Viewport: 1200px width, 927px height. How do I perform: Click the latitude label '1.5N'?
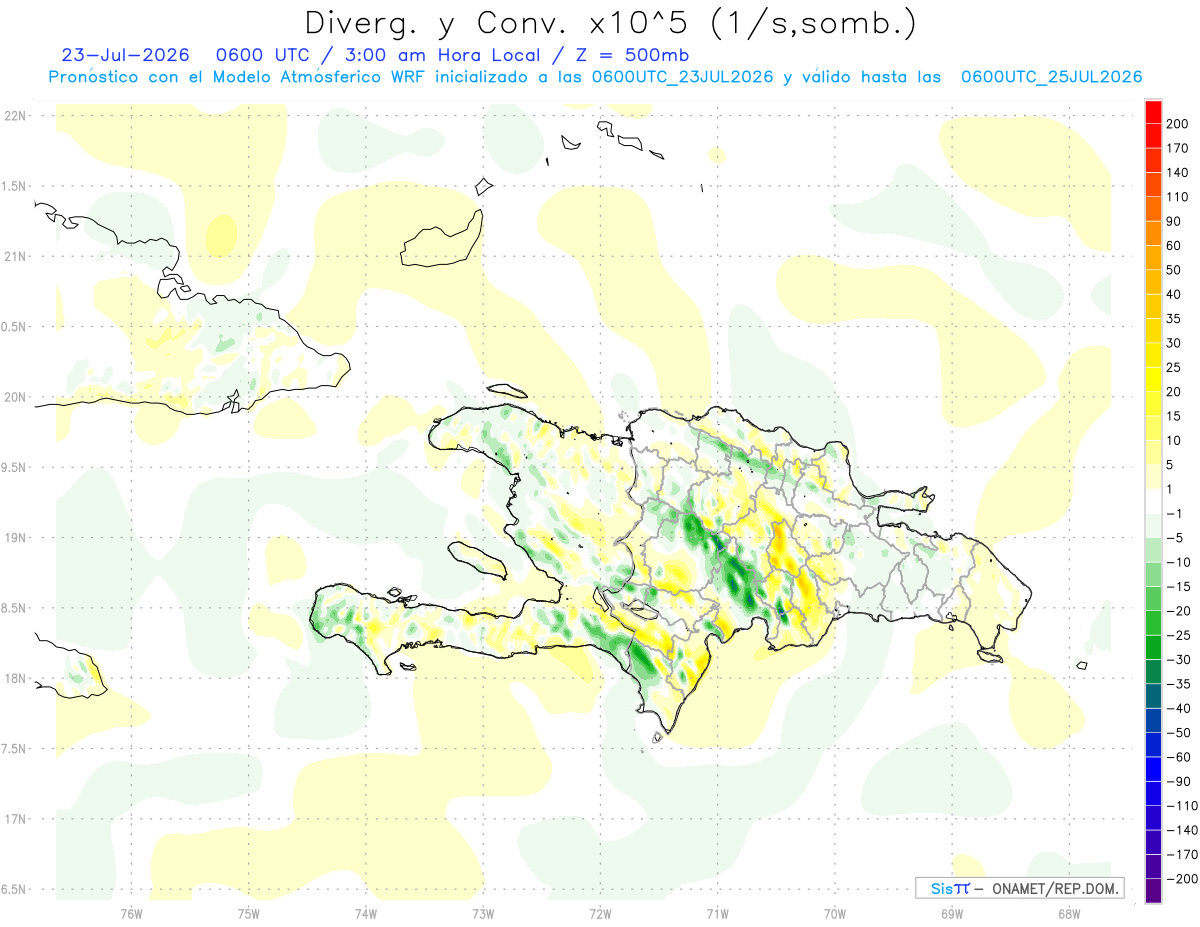click(x=14, y=187)
